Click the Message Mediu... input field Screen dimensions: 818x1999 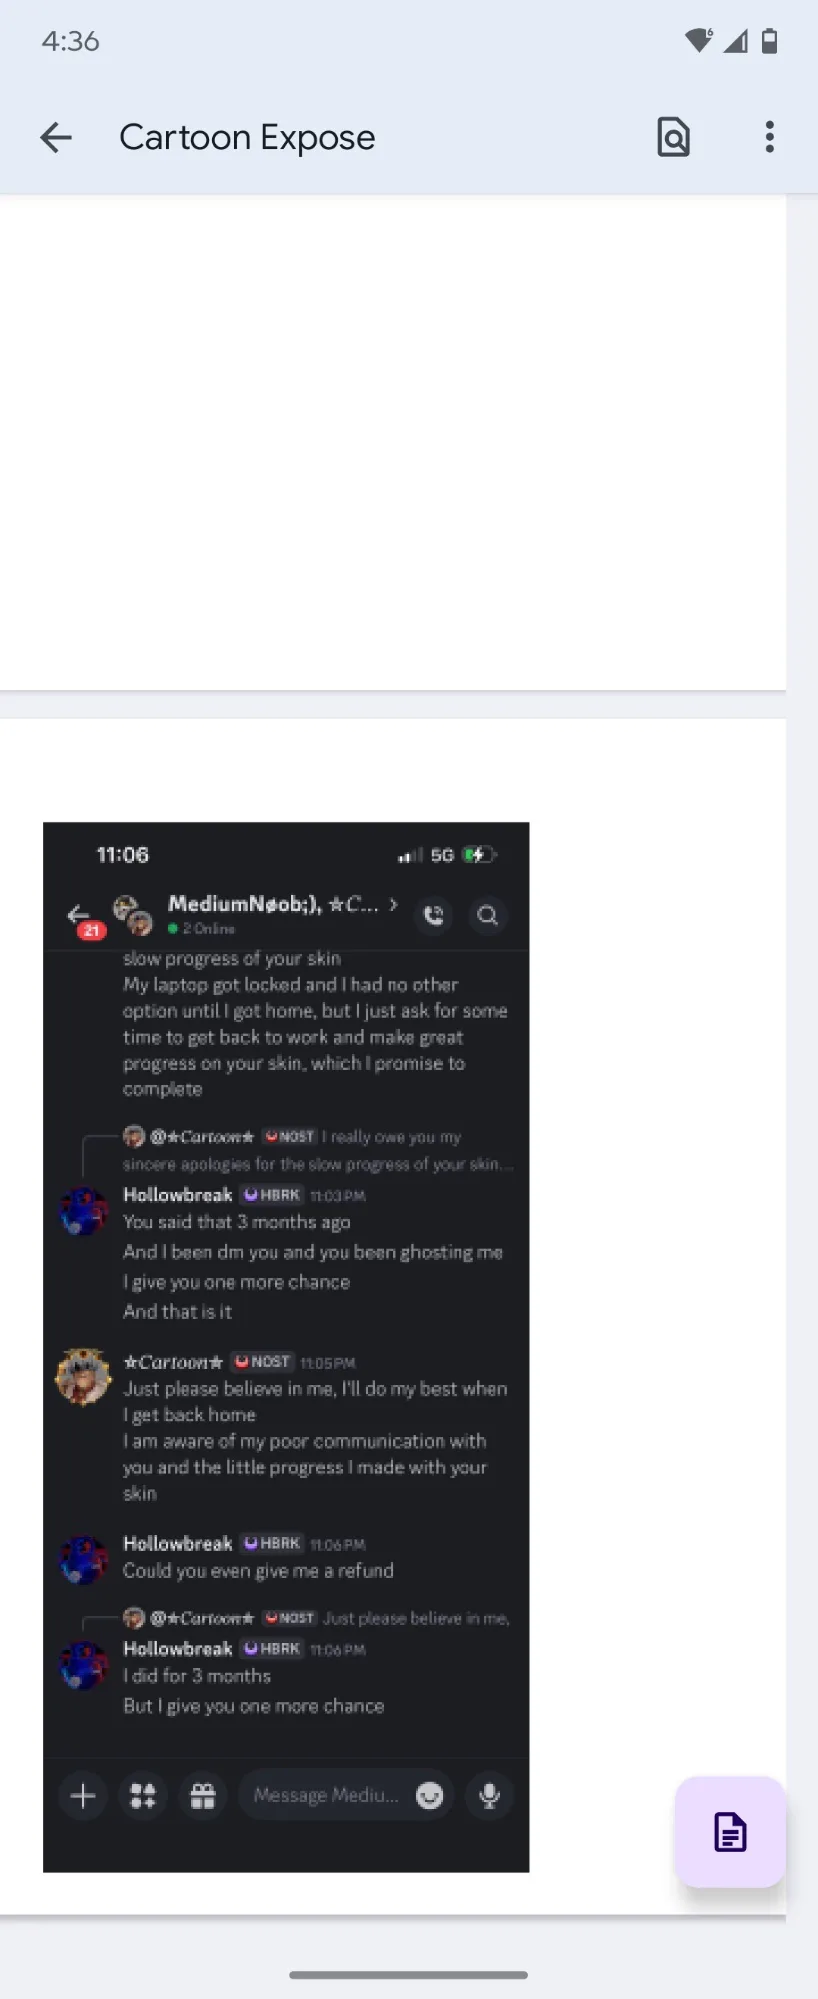[x=326, y=1796]
